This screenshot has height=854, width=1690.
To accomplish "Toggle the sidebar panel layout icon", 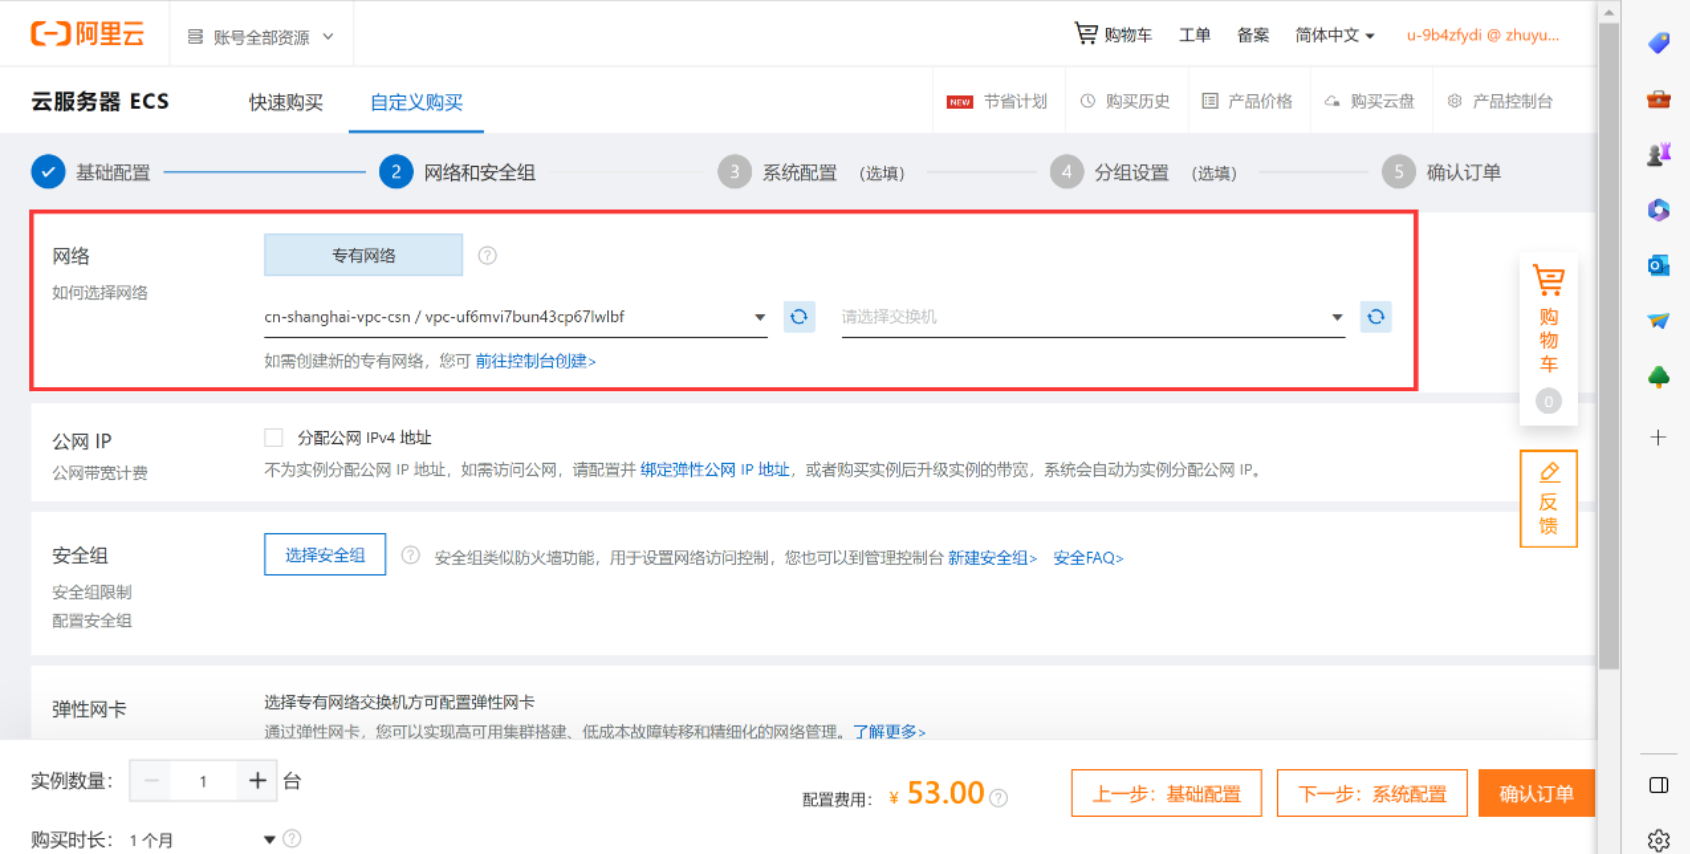I will (1659, 785).
